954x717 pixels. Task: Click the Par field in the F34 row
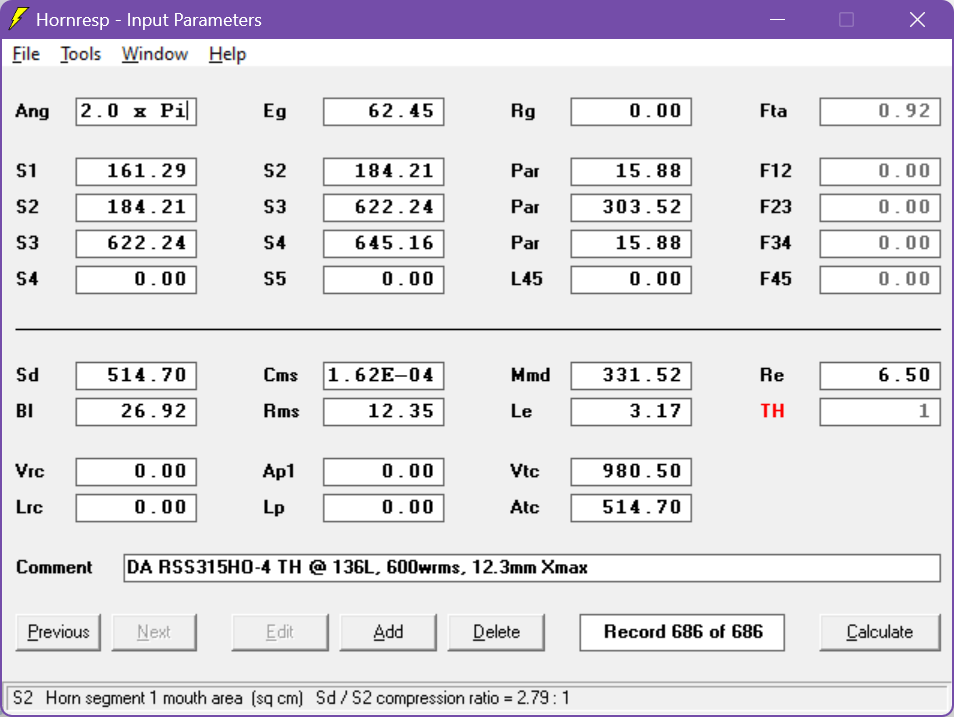[632, 243]
